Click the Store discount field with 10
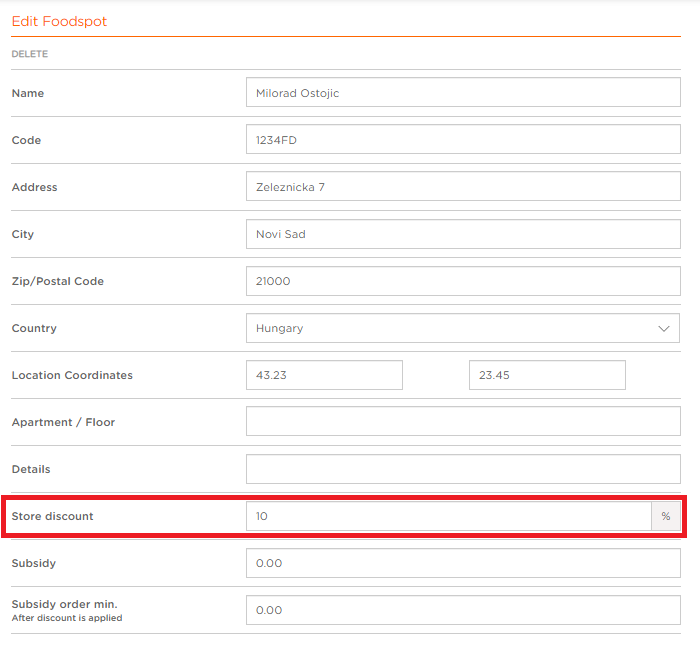Screen dimensions: 700x649 449,516
